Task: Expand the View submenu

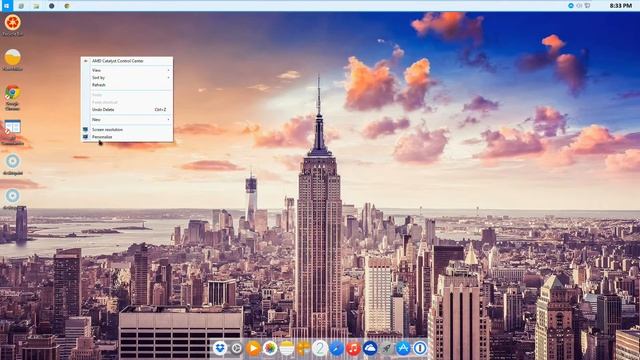Action: tap(127, 70)
